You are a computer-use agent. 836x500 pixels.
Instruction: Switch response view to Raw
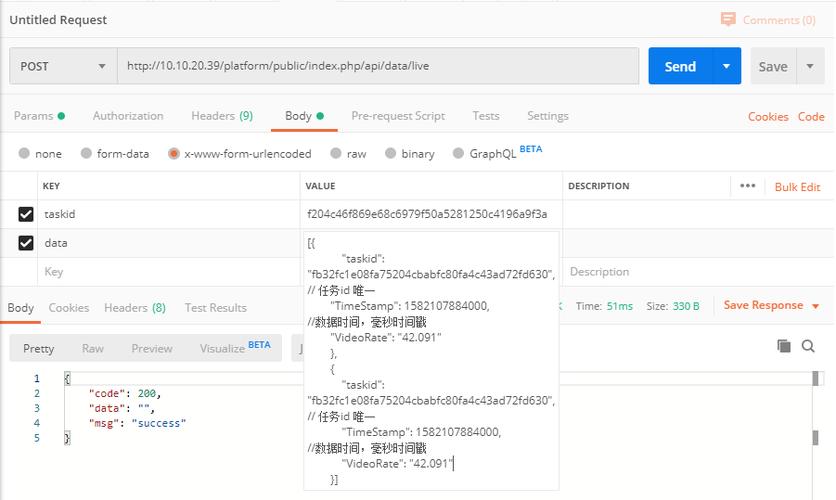point(92,348)
